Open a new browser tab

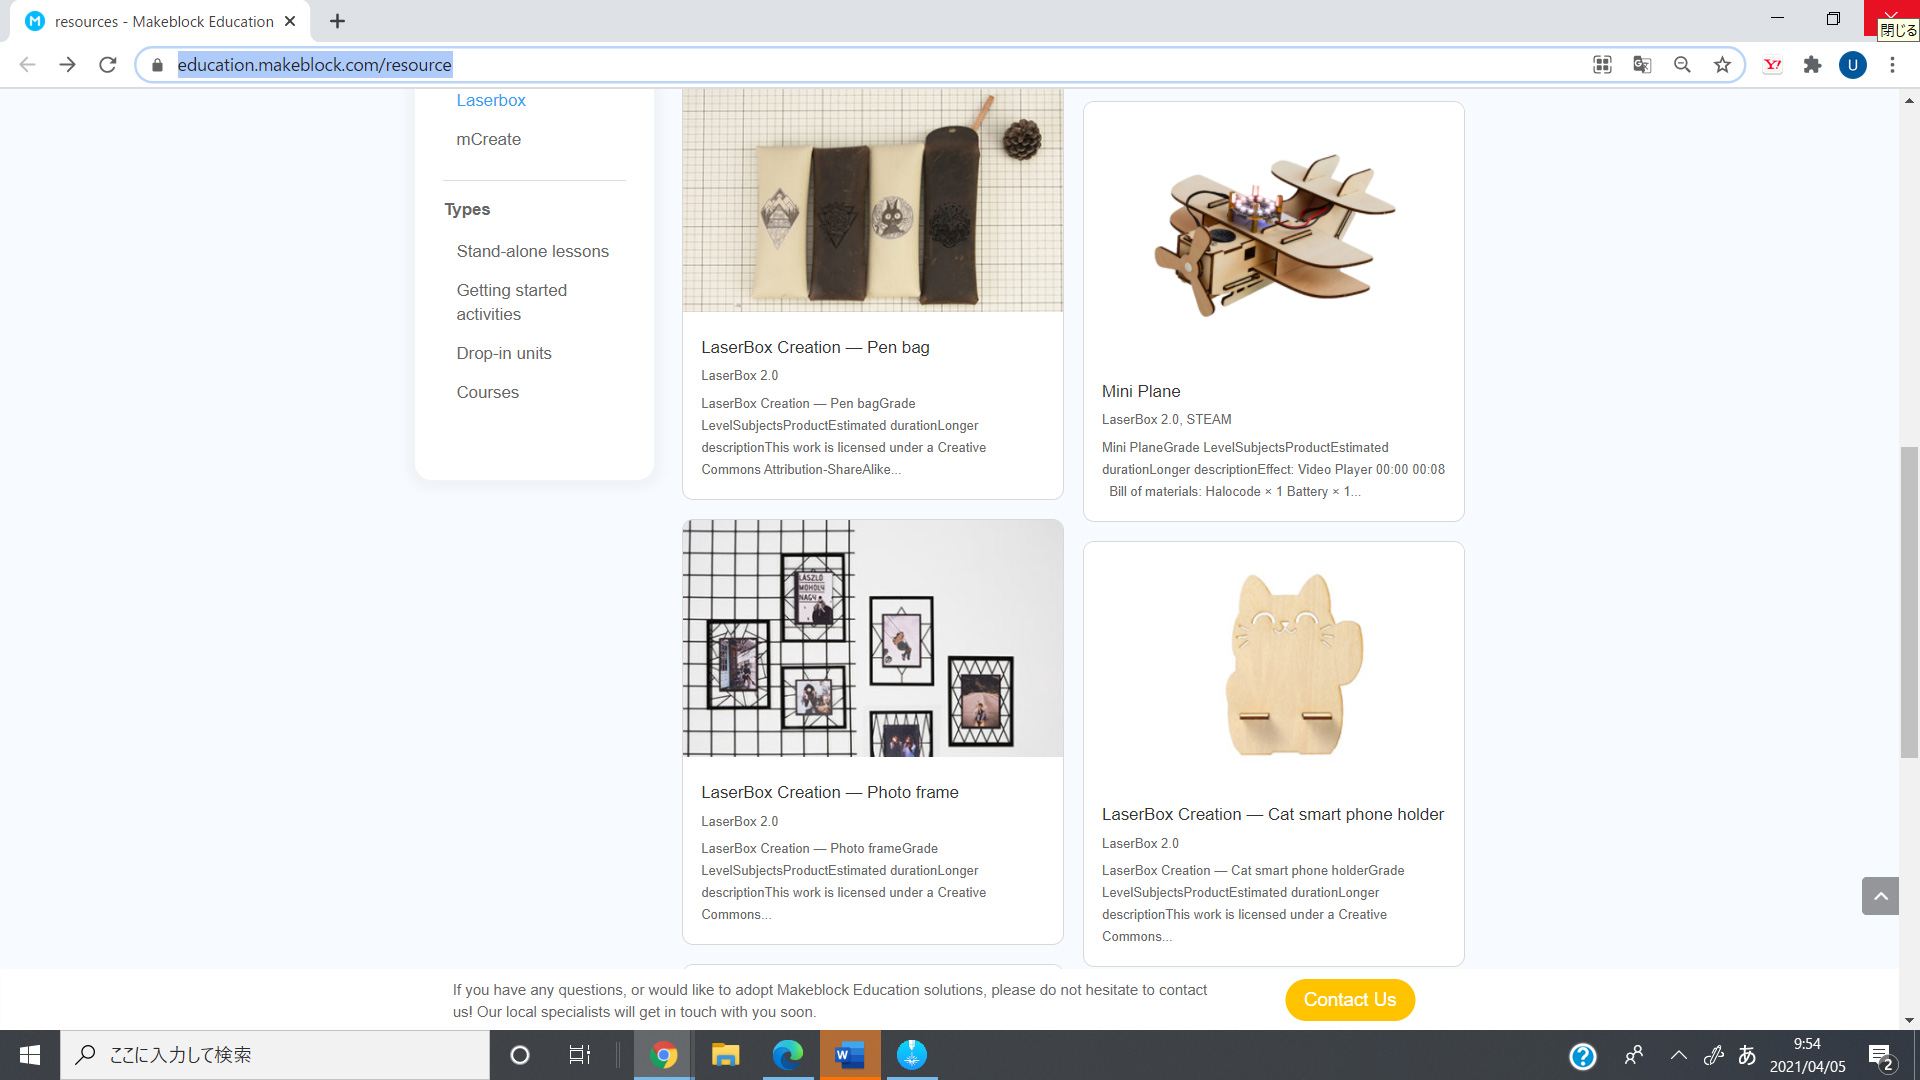coord(337,21)
